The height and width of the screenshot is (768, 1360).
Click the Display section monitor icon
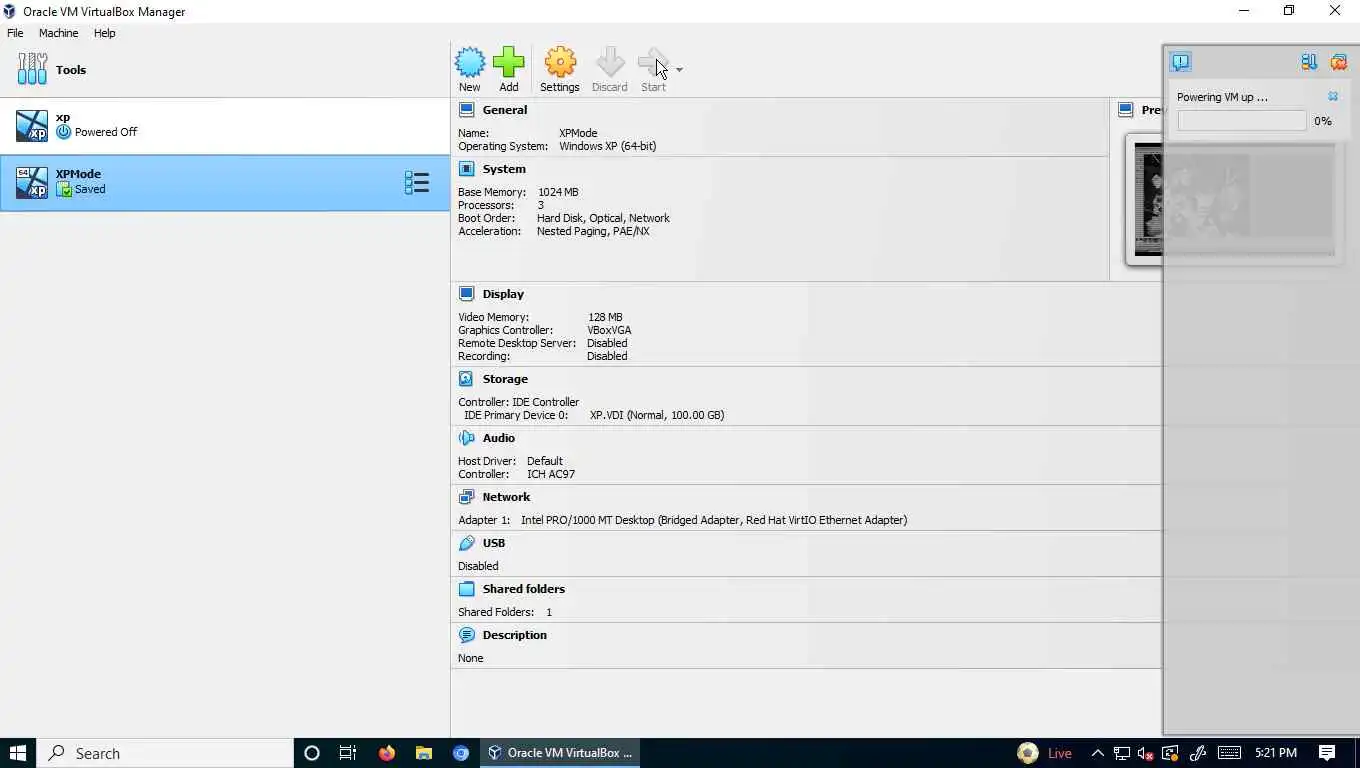(x=466, y=294)
